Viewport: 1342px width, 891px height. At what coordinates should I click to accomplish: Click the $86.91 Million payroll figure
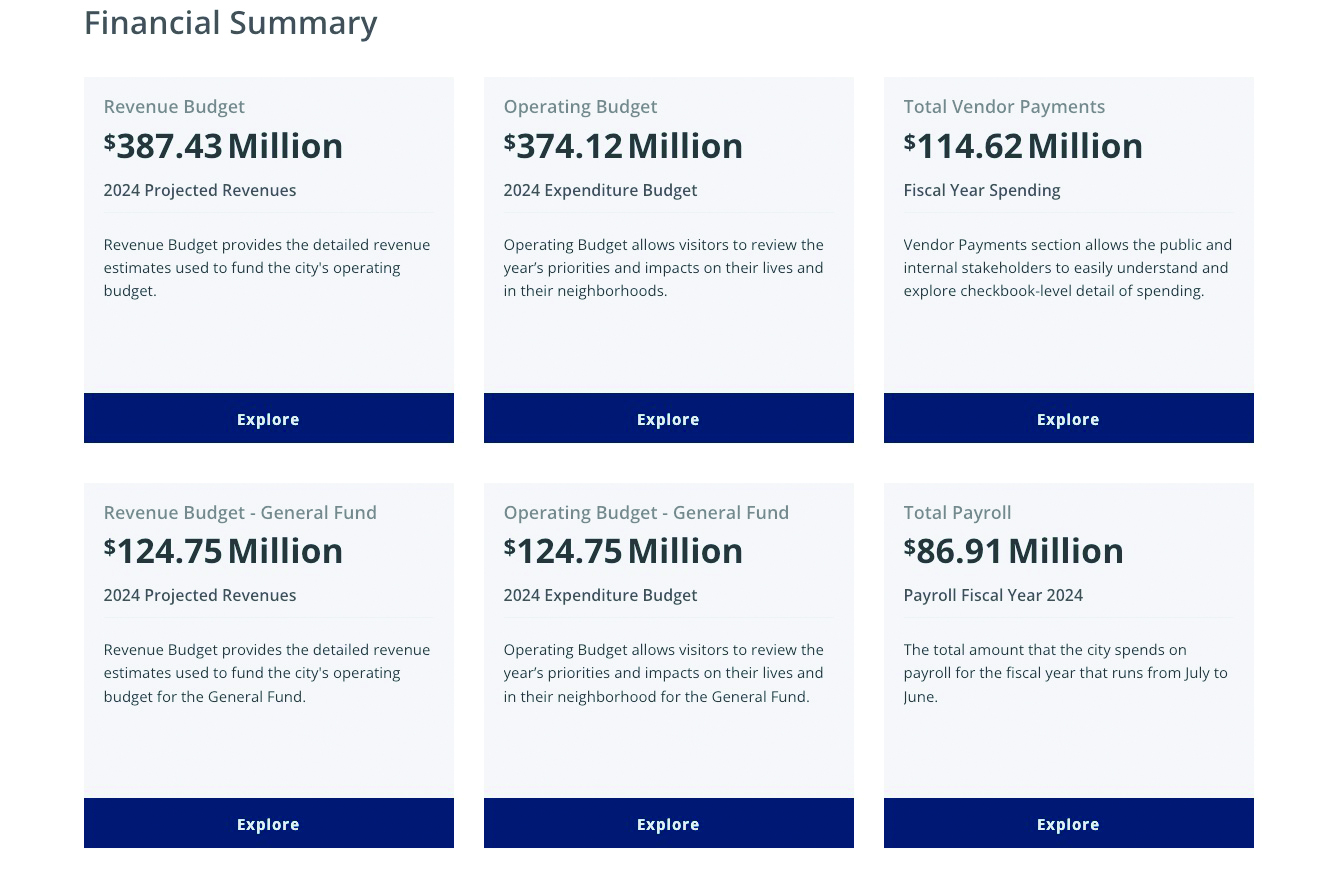click(x=1013, y=550)
